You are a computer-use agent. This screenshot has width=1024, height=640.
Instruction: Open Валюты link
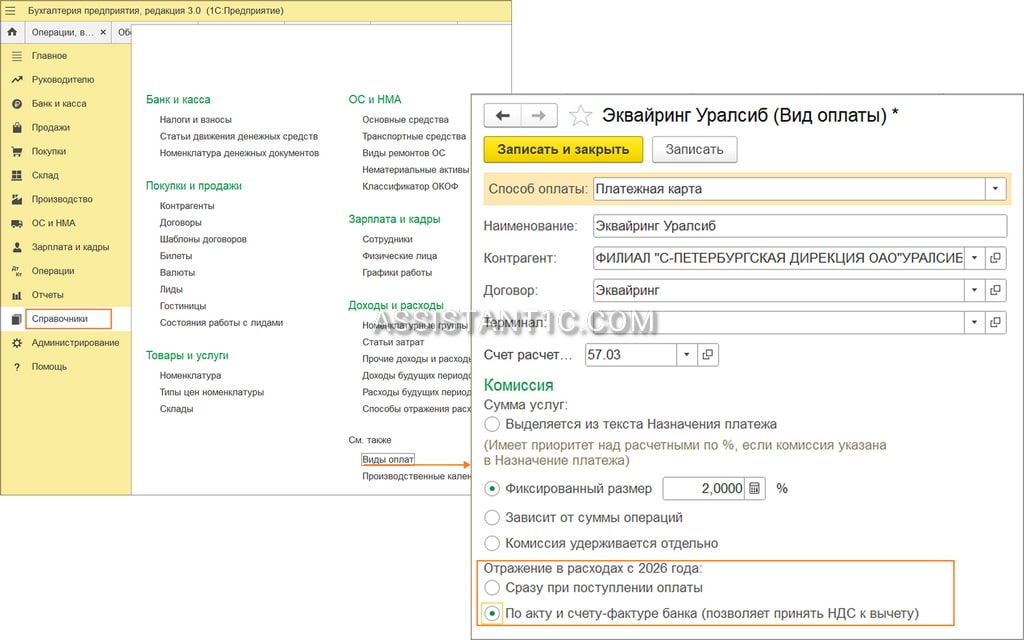pyautogui.click(x=177, y=272)
